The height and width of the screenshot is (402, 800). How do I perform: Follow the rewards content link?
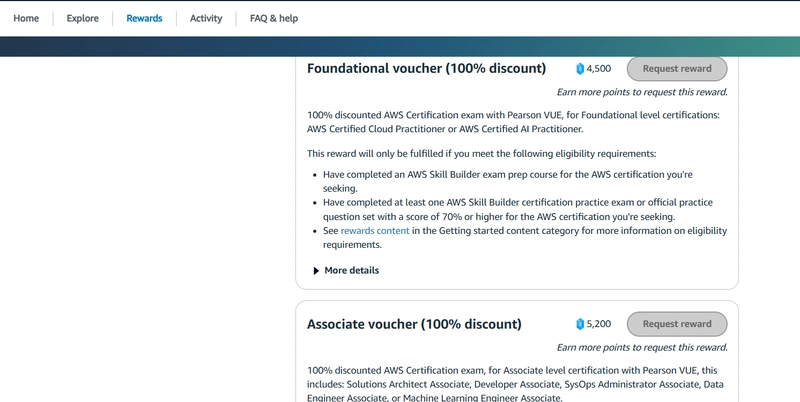click(x=375, y=231)
